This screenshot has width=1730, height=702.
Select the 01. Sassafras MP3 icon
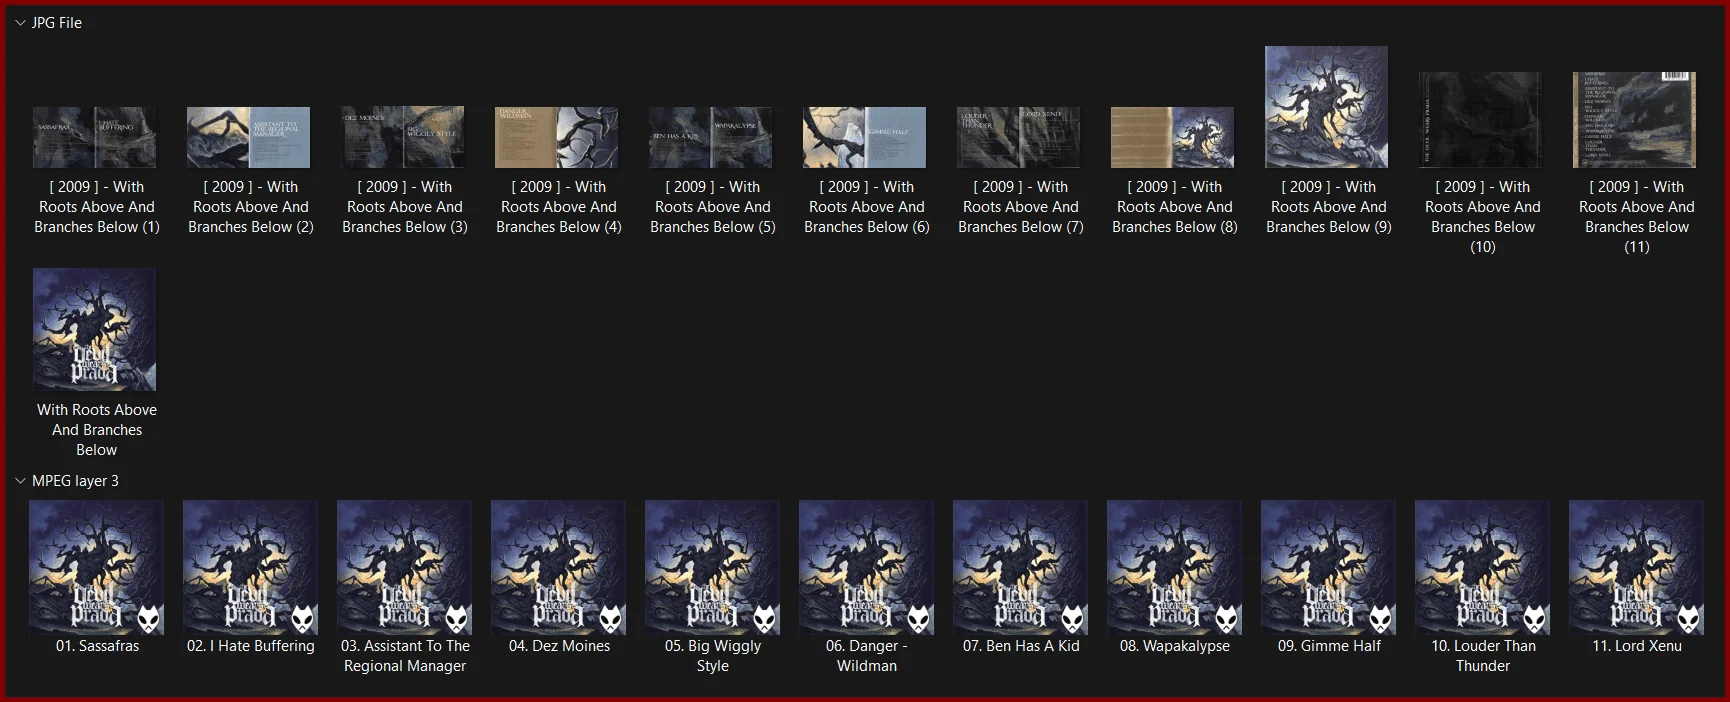pos(97,568)
